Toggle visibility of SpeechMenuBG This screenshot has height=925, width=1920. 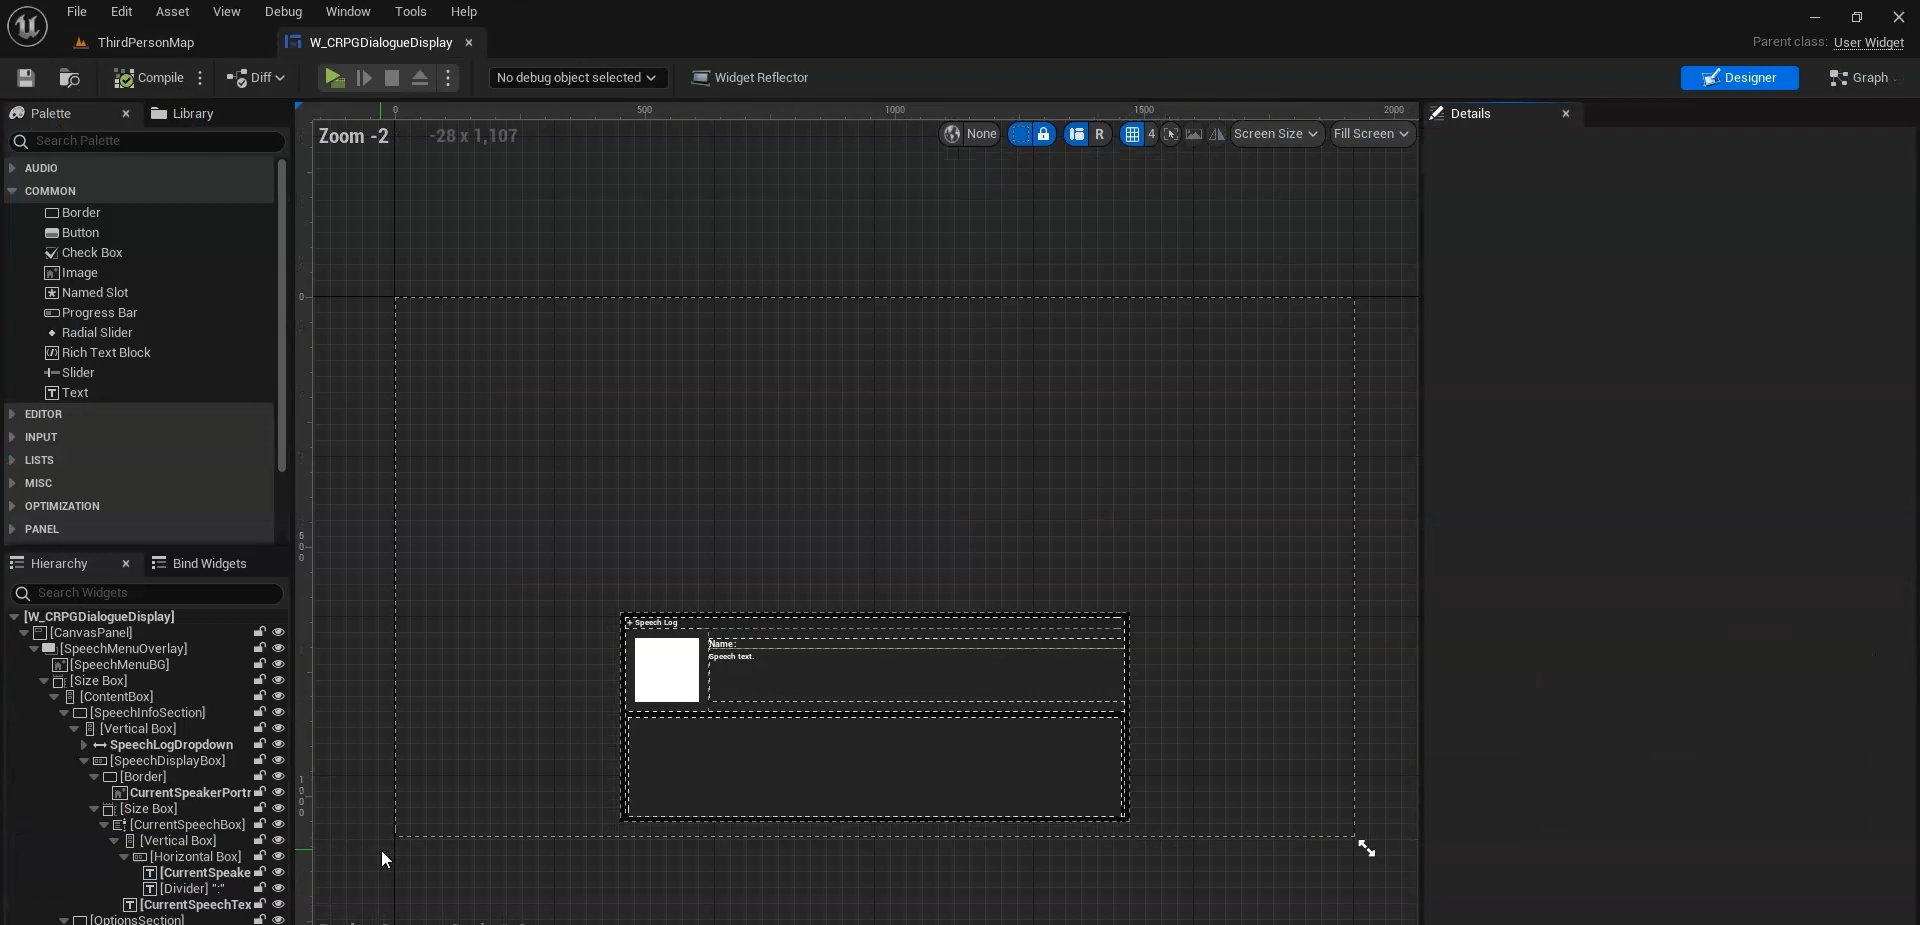pos(278,665)
